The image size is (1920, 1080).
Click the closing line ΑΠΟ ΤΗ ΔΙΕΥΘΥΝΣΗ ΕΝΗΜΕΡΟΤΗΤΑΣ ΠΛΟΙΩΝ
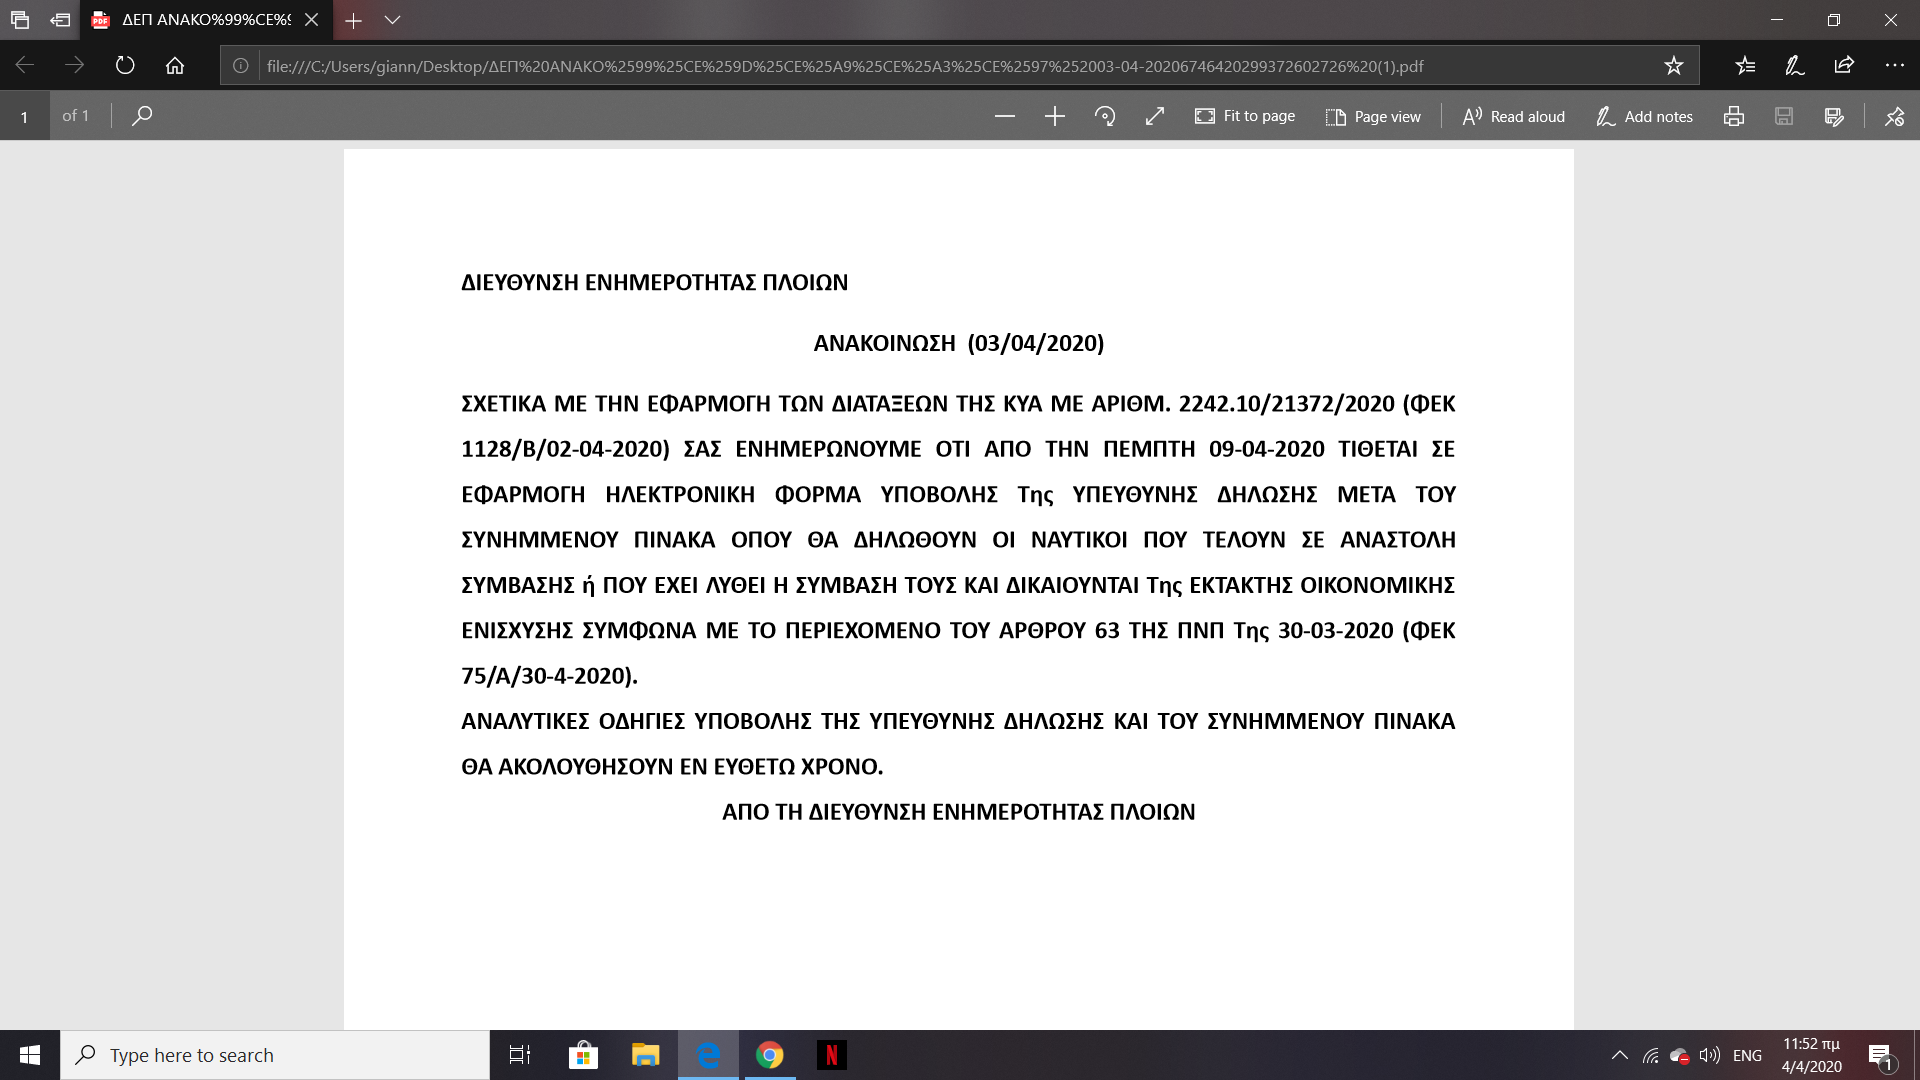(958, 812)
